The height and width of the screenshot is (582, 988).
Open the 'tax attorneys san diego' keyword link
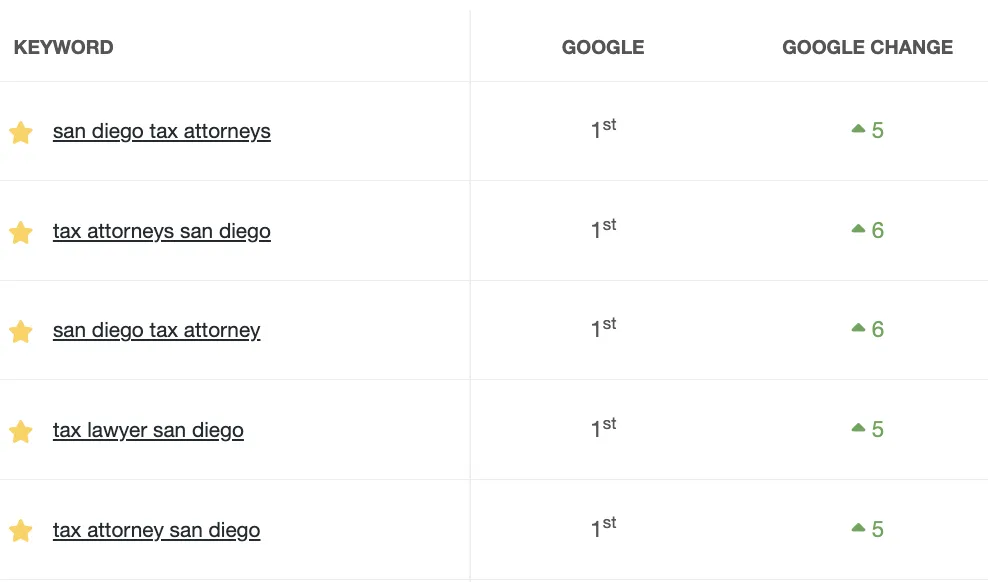coord(161,231)
